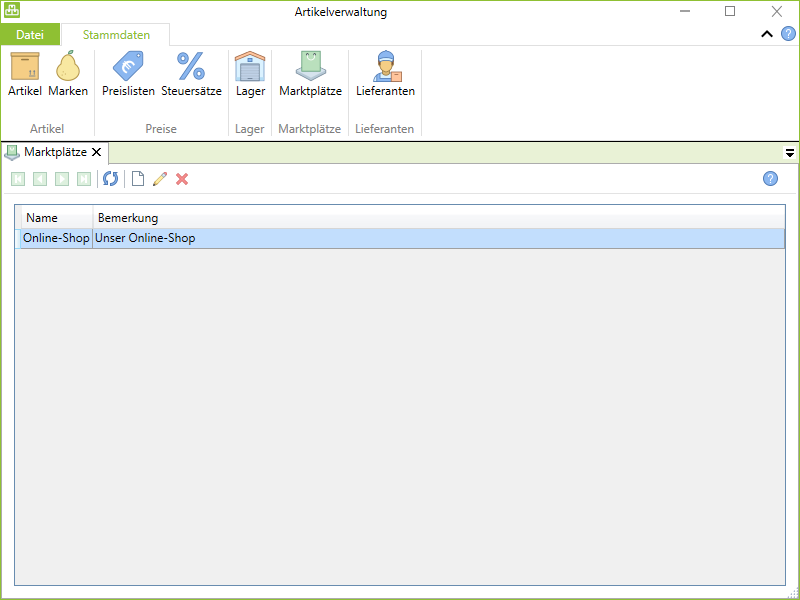This screenshot has width=800, height=600.
Task: Open the Marken pear icon
Action: tap(68, 75)
